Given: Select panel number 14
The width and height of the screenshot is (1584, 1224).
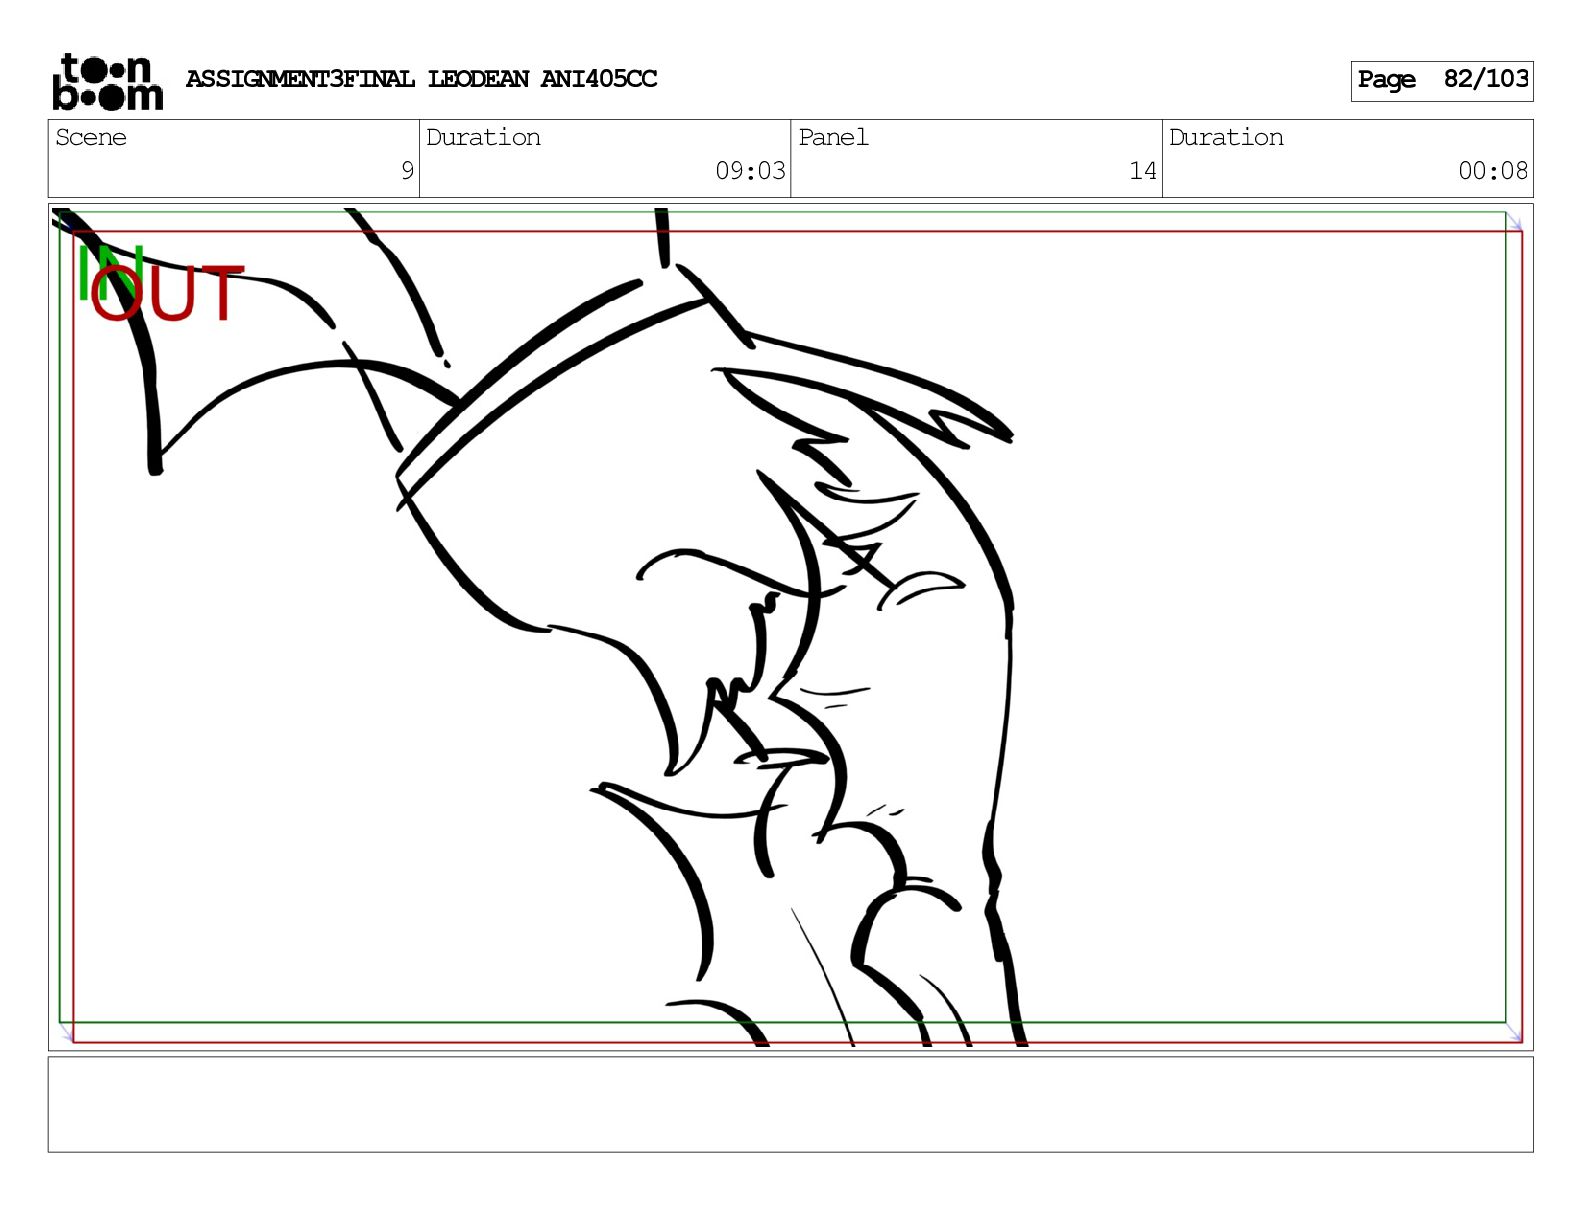Looking at the screenshot, I should click(1143, 171).
